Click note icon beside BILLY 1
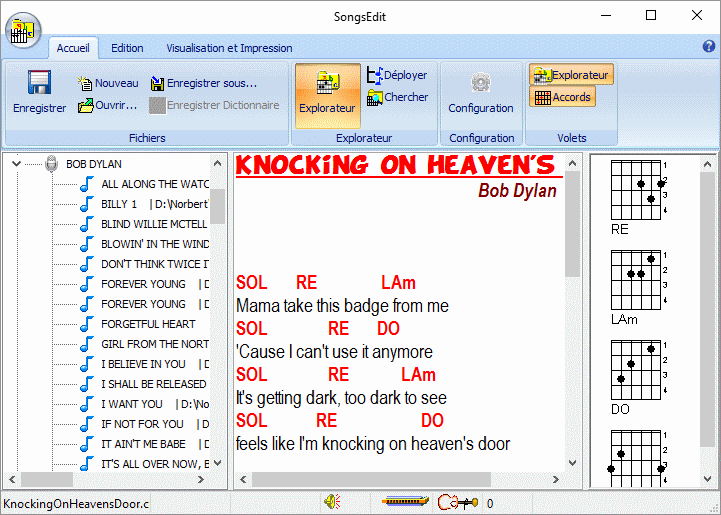 click(x=86, y=204)
